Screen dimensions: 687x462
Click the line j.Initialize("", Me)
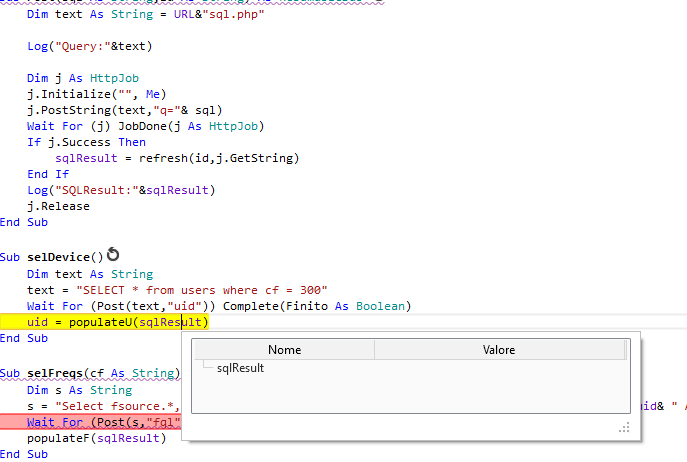97,94
